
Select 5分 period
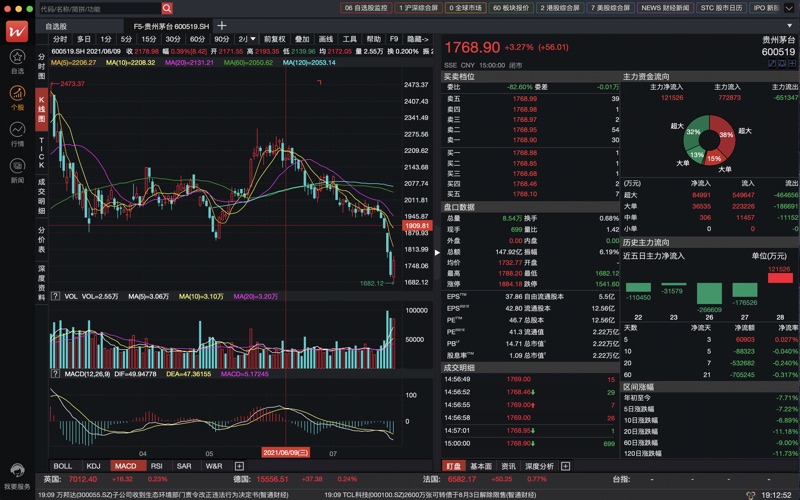tap(126, 39)
